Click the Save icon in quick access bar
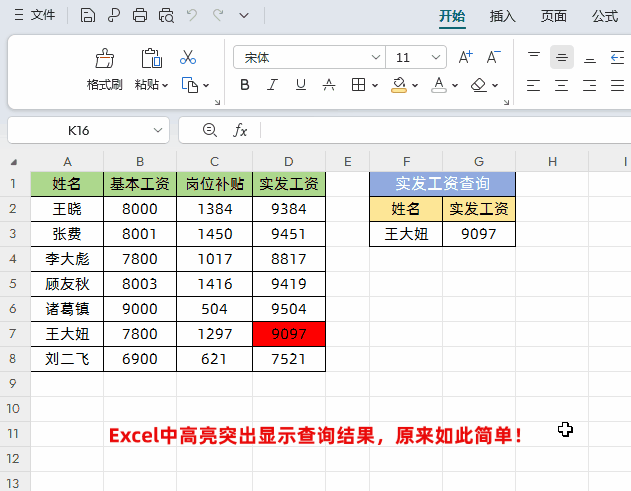Image resolution: width=631 pixels, height=491 pixels. 88,15
